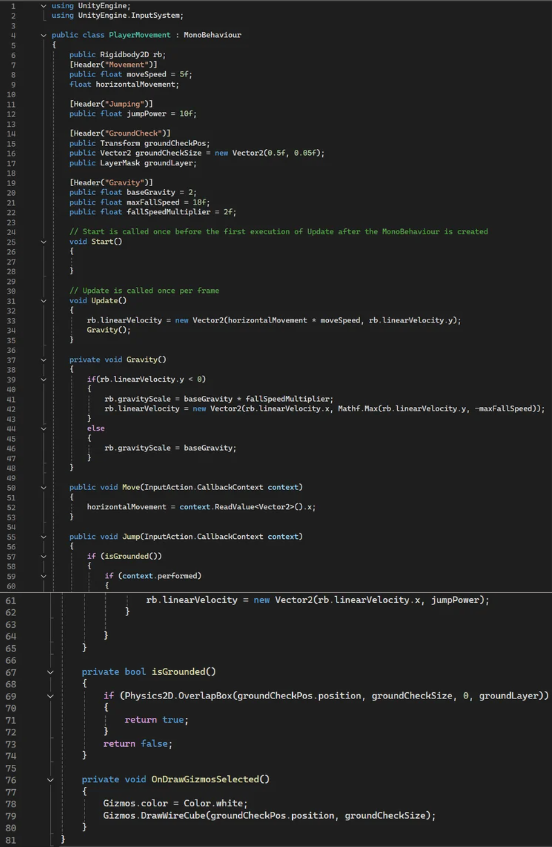Click baseGravity * fallSpeedMultiplier on line 41
This screenshot has width=552, height=847.
(258, 399)
